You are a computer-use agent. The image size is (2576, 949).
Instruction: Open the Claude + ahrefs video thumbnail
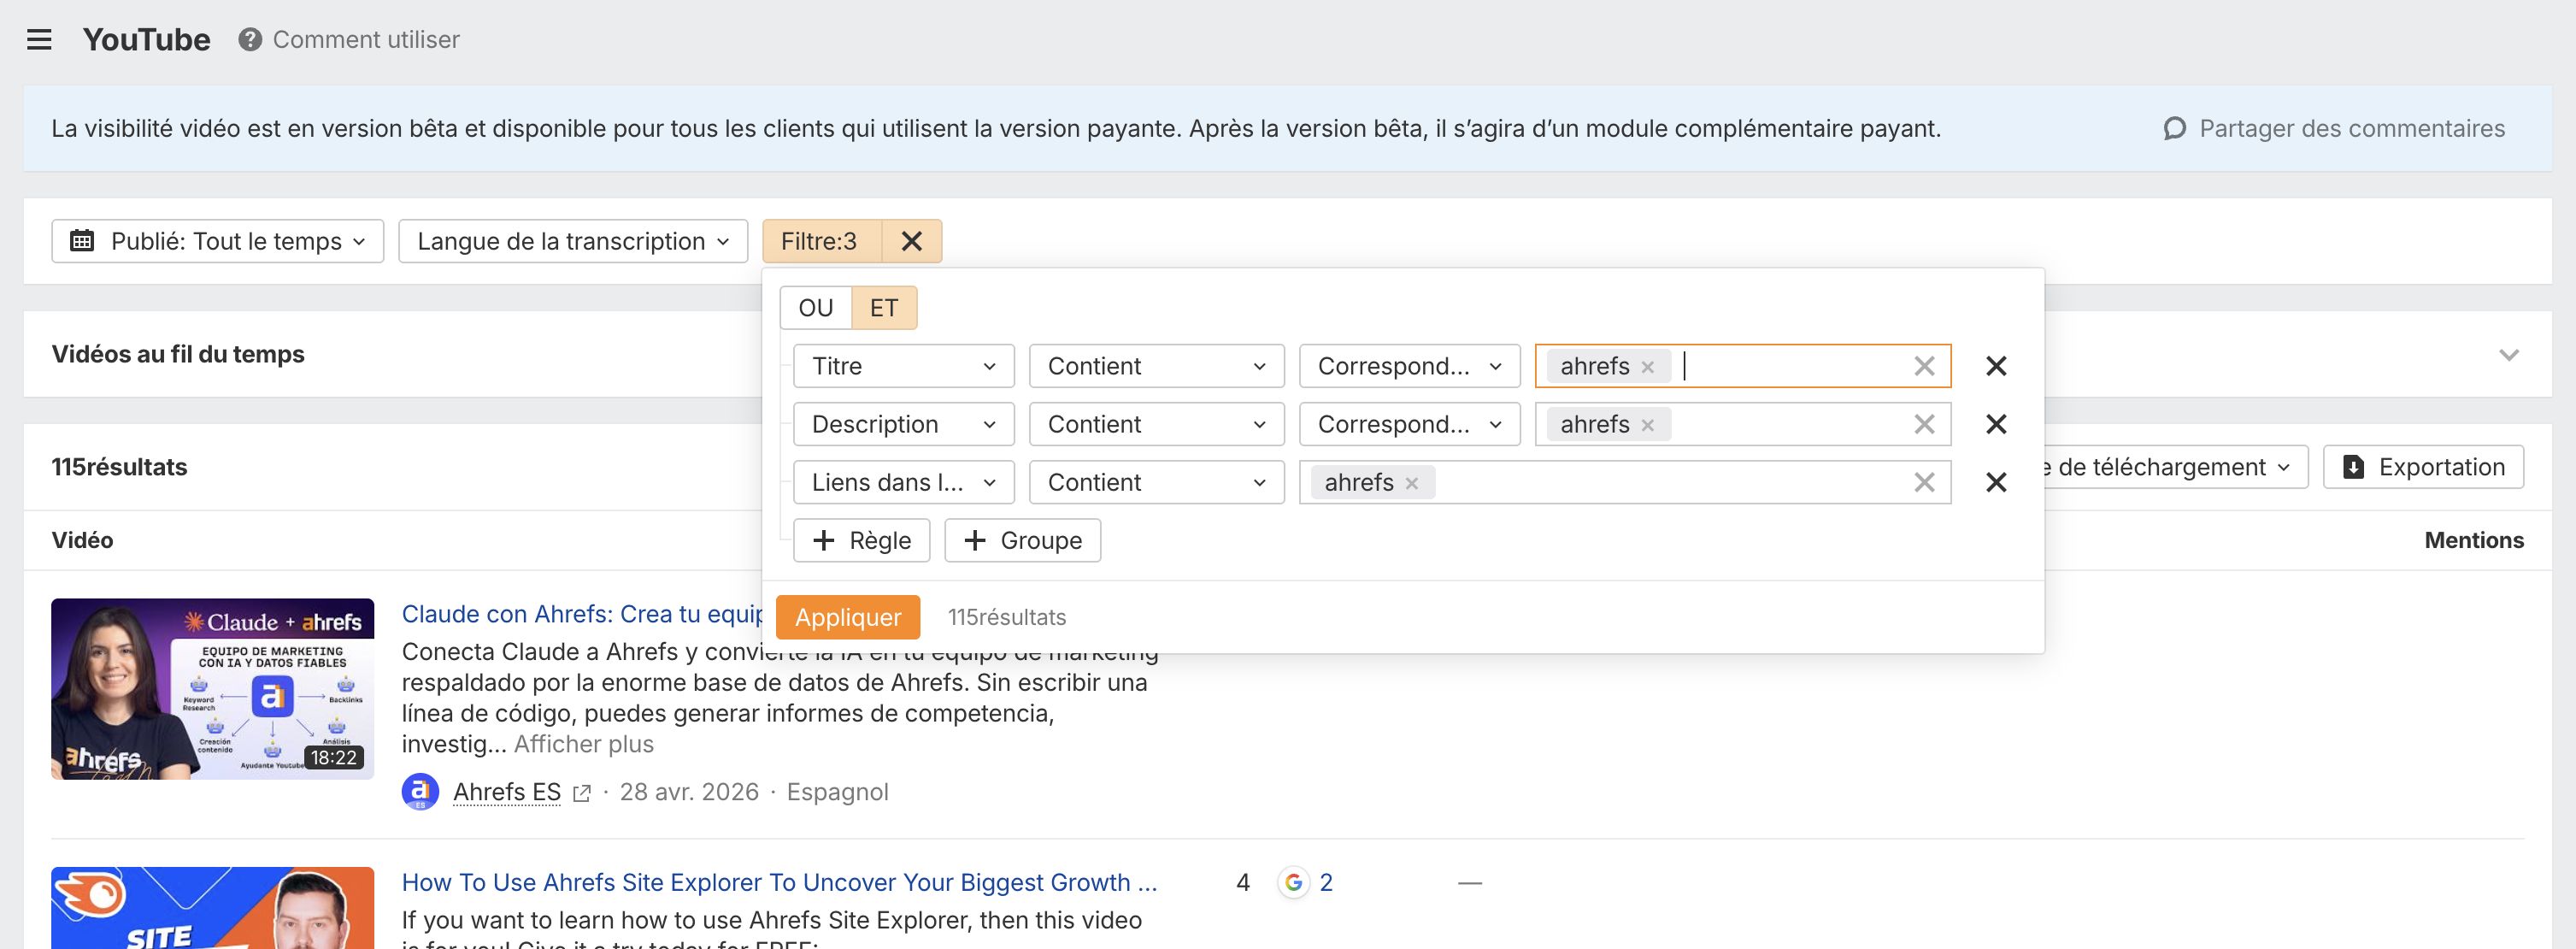pyautogui.click(x=213, y=689)
